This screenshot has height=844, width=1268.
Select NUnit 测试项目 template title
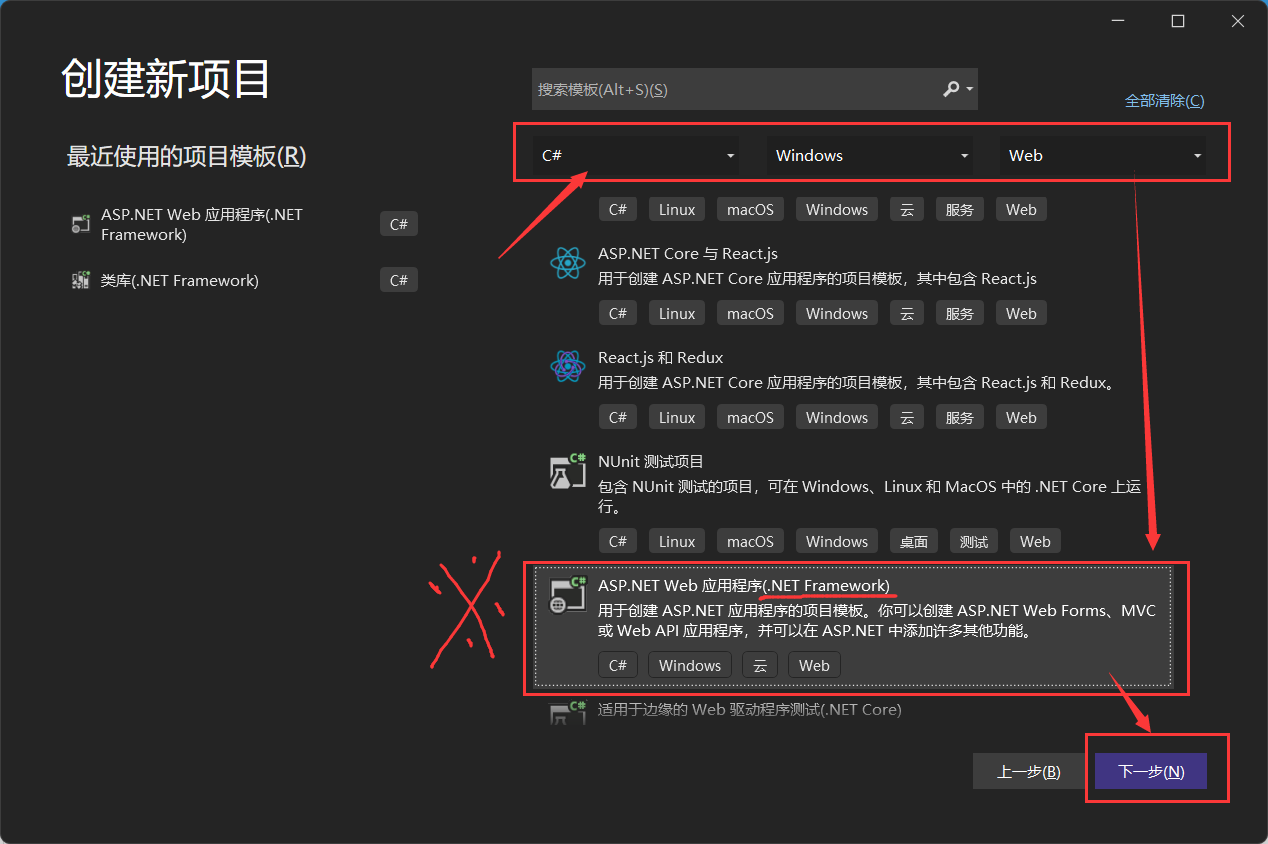coord(651,462)
